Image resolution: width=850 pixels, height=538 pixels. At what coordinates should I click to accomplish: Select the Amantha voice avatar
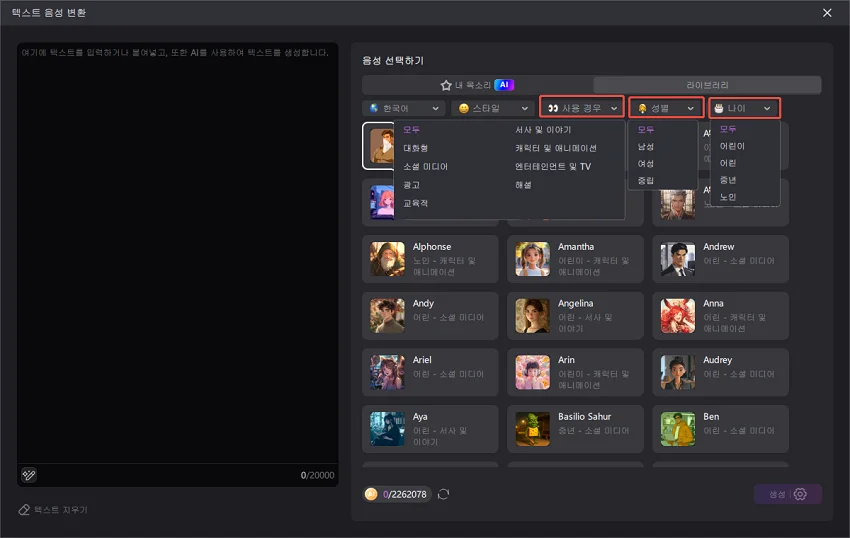click(532, 259)
